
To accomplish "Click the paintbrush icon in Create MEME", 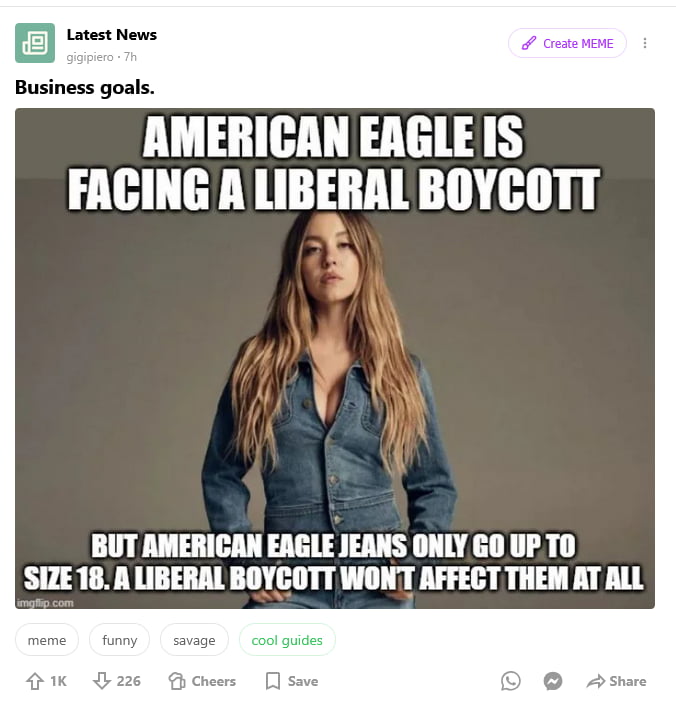I will (x=529, y=43).
